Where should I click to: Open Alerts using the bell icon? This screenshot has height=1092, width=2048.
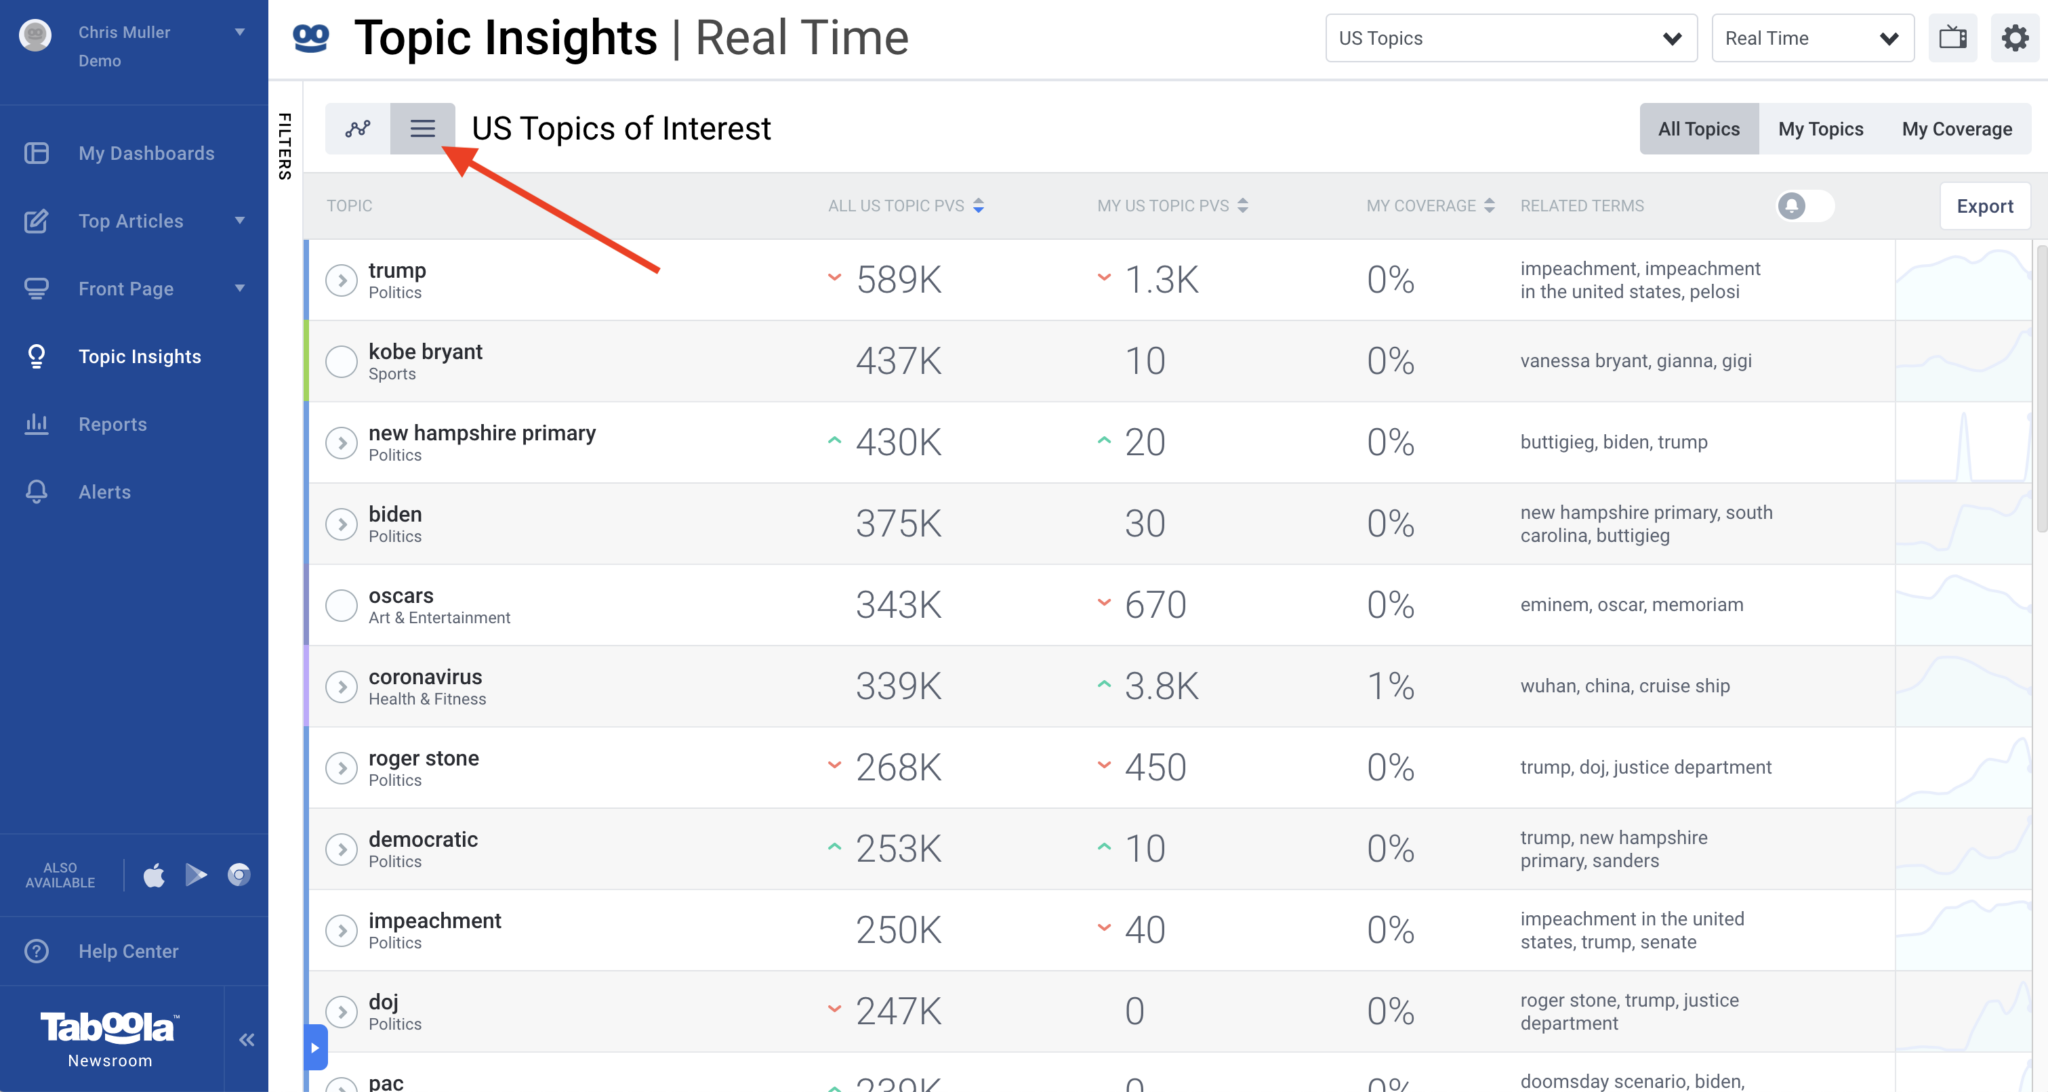36,491
